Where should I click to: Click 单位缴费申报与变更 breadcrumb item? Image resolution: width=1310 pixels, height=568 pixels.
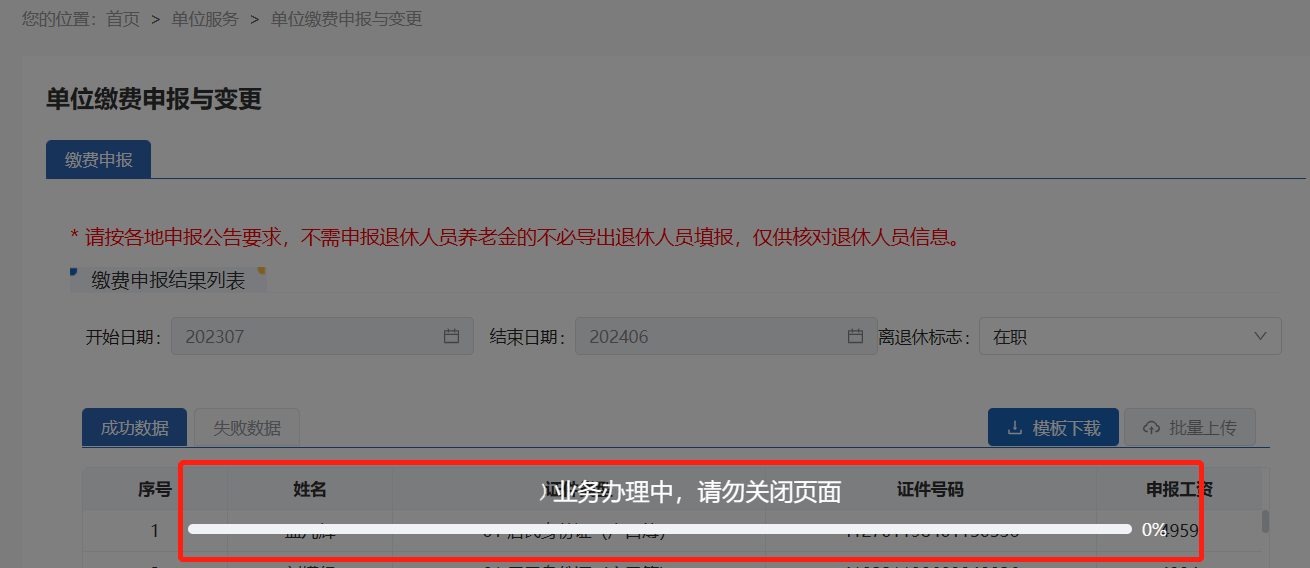click(346, 19)
